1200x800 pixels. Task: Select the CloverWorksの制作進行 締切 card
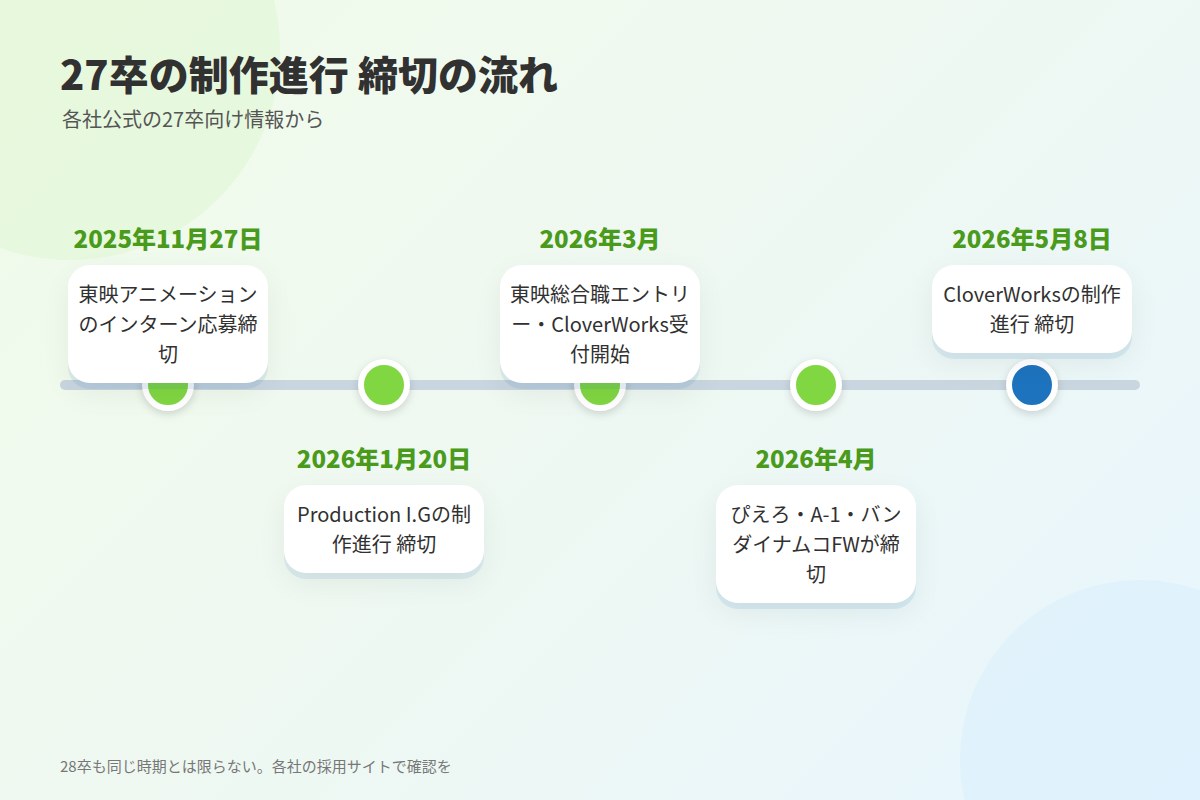point(1032,309)
